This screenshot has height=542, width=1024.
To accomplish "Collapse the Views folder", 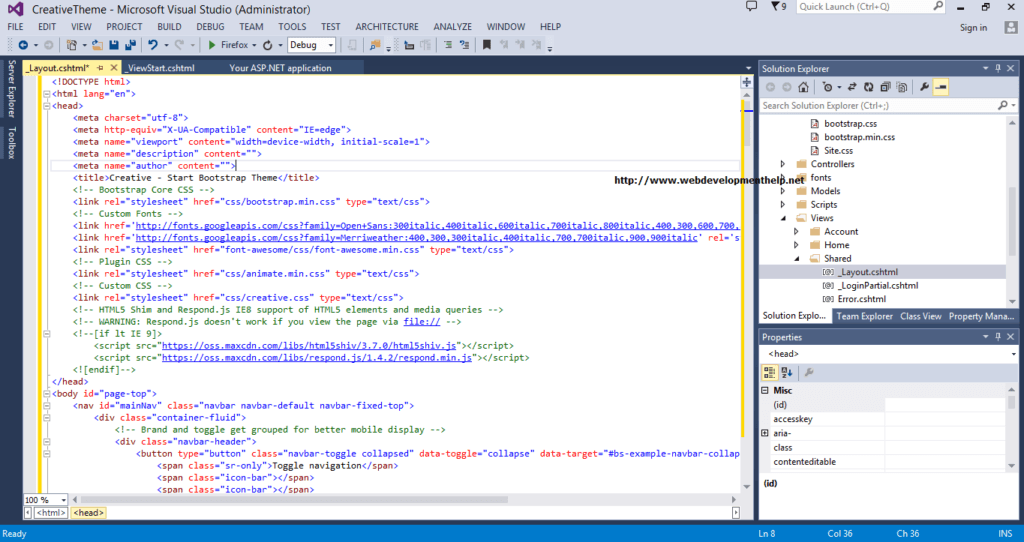I will (x=782, y=218).
